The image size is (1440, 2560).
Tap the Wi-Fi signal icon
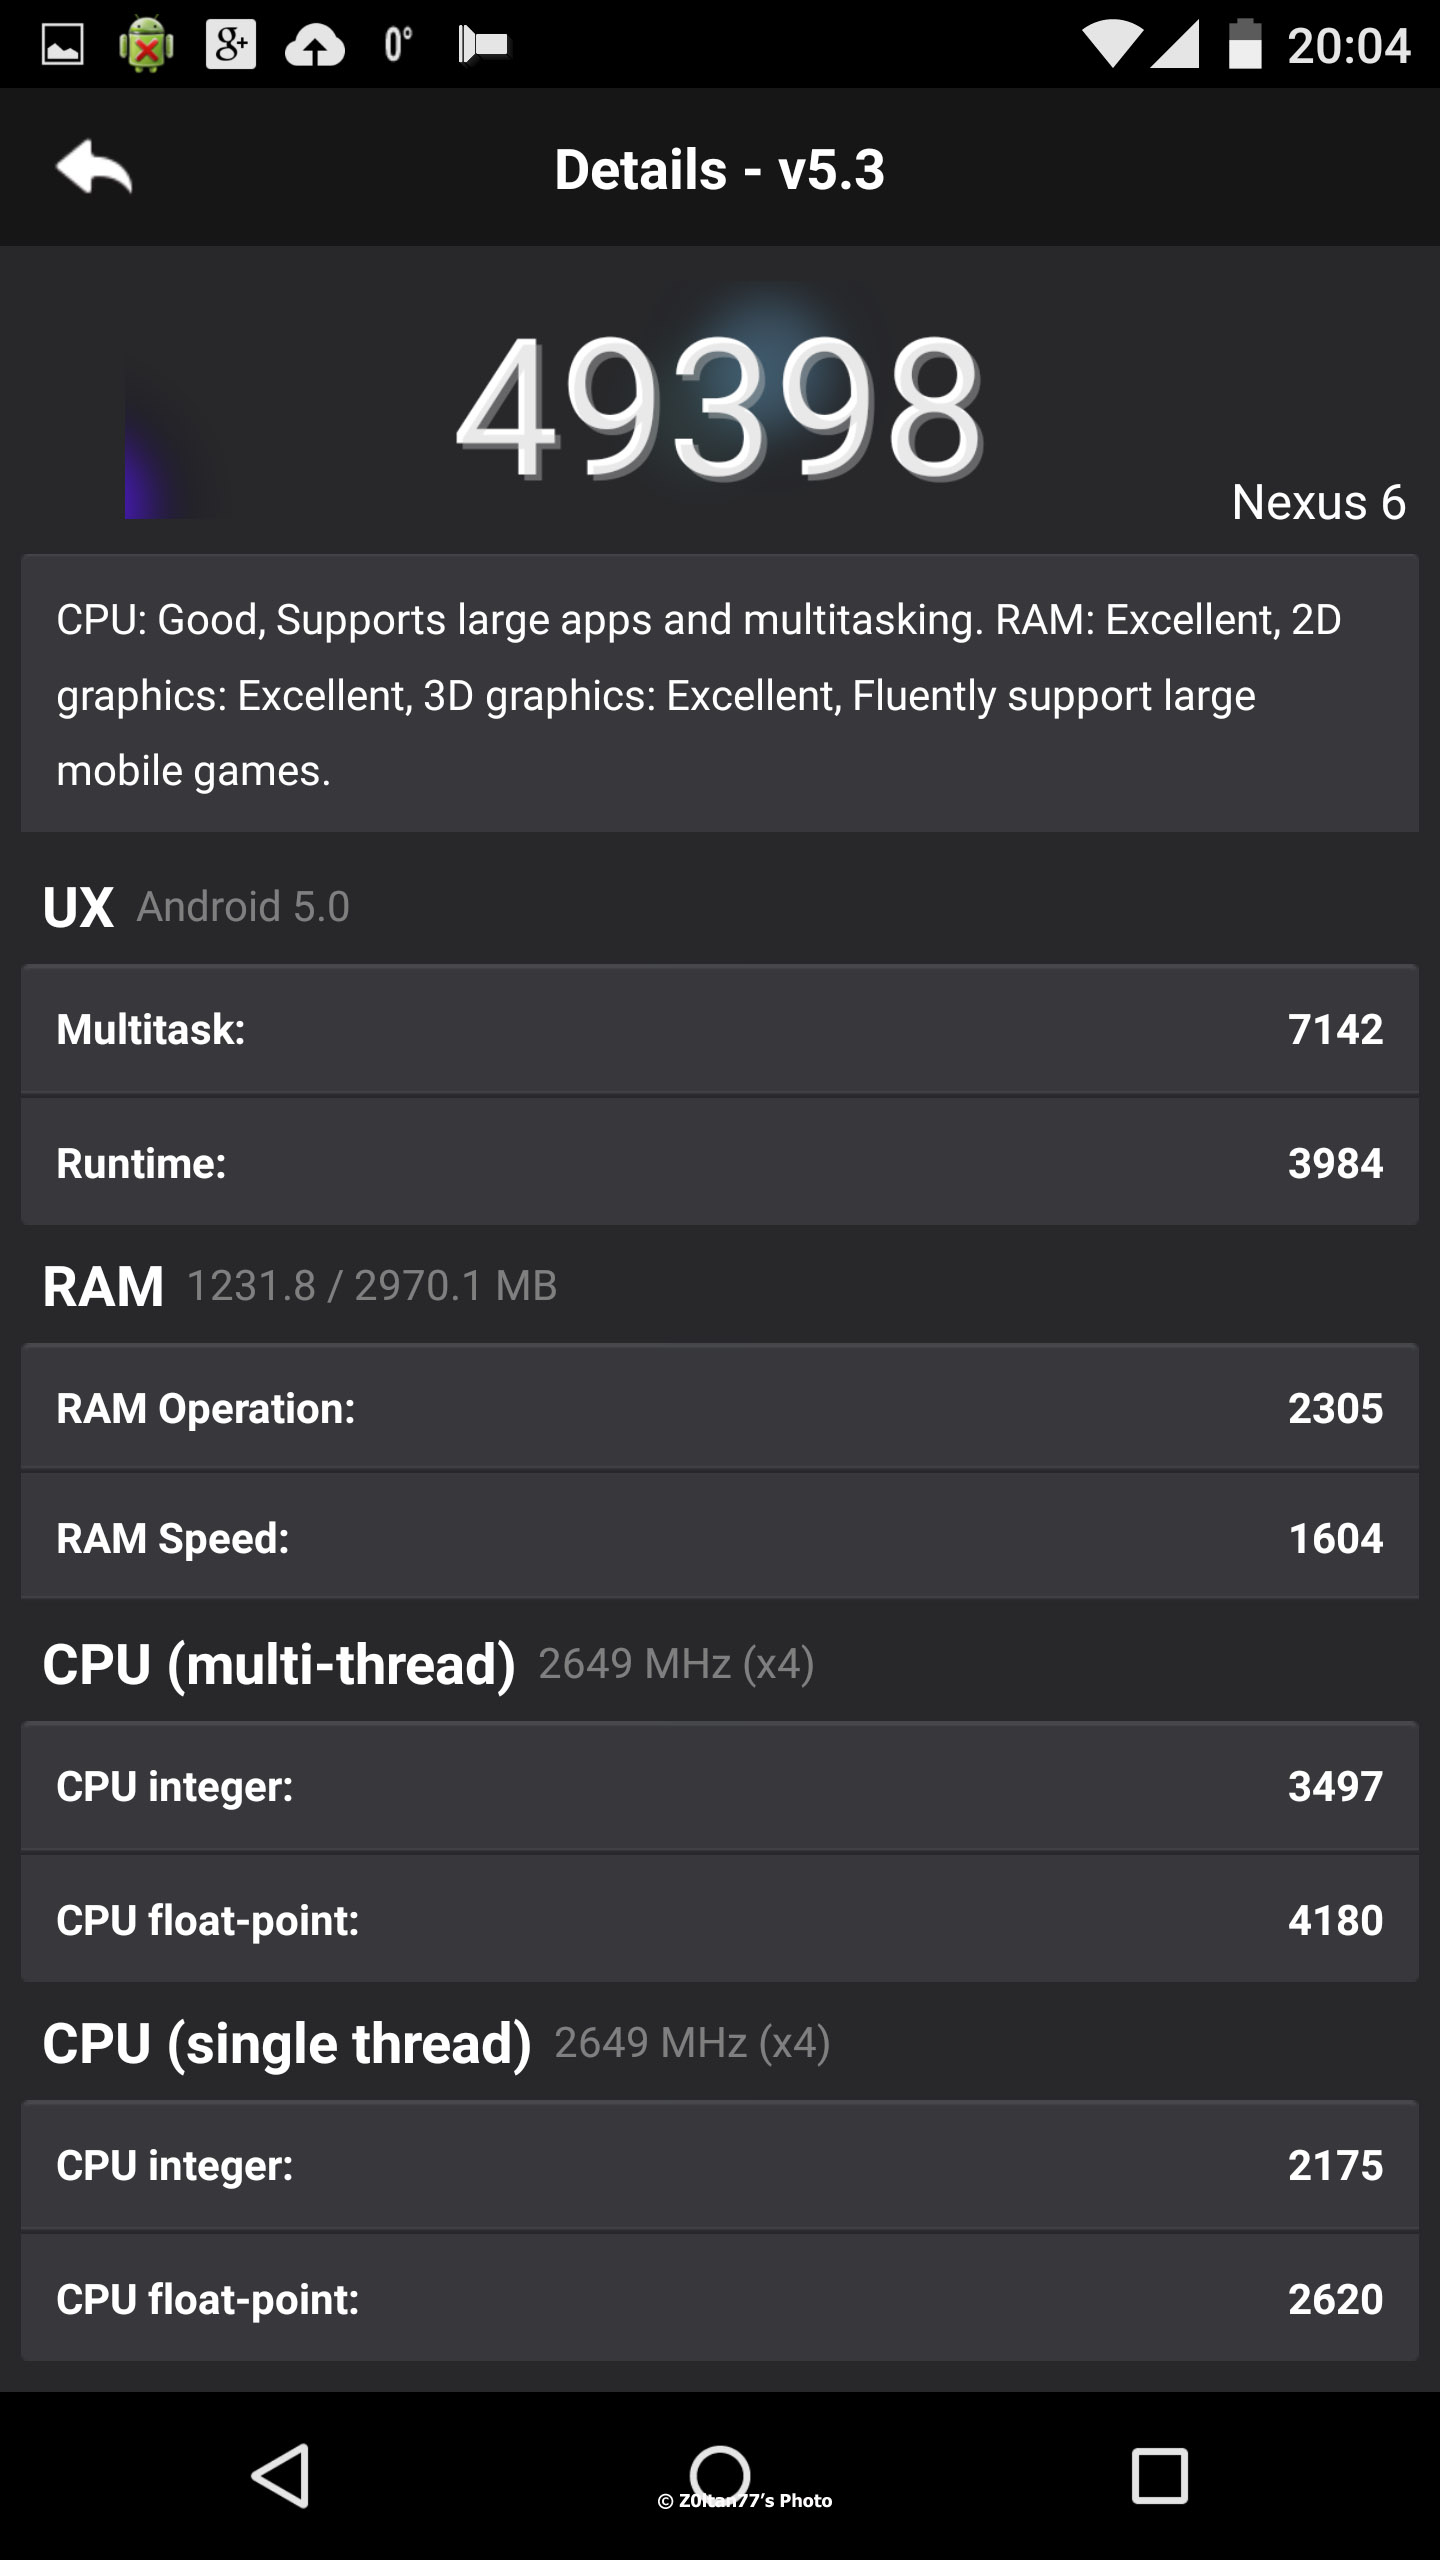coord(1112,45)
